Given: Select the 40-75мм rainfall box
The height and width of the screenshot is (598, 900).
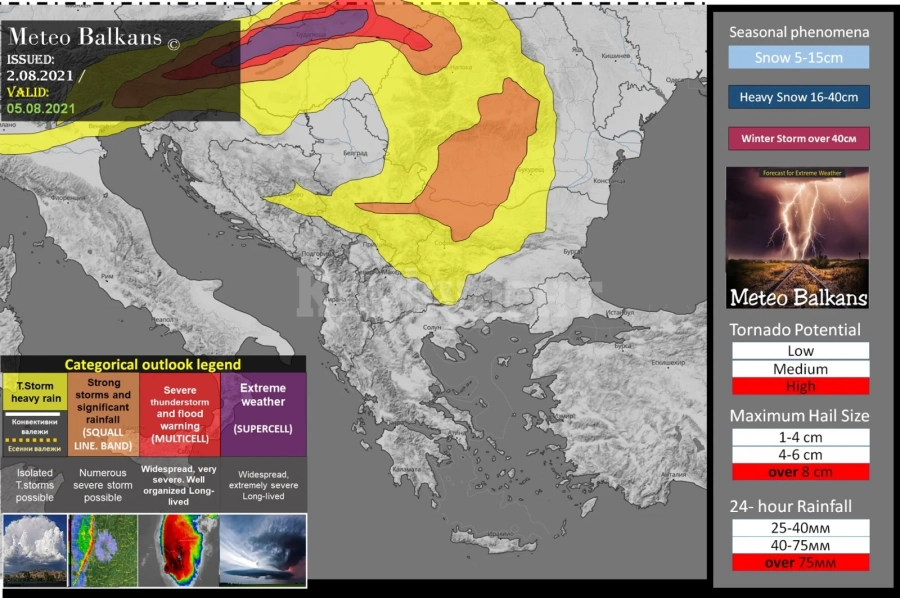Looking at the screenshot, I should [x=800, y=545].
